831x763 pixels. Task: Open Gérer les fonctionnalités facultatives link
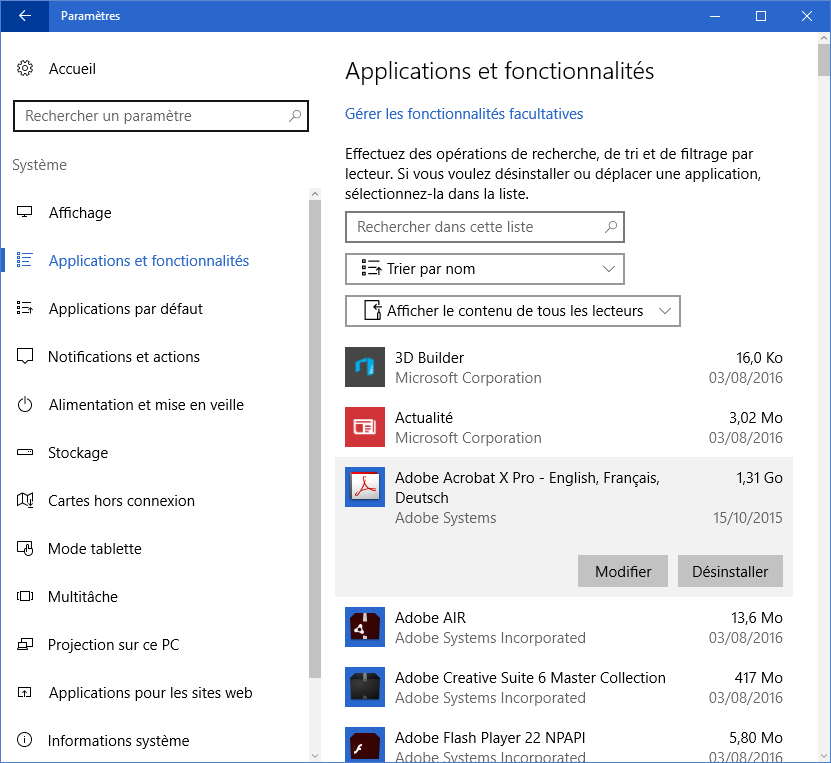coord(464,114)
